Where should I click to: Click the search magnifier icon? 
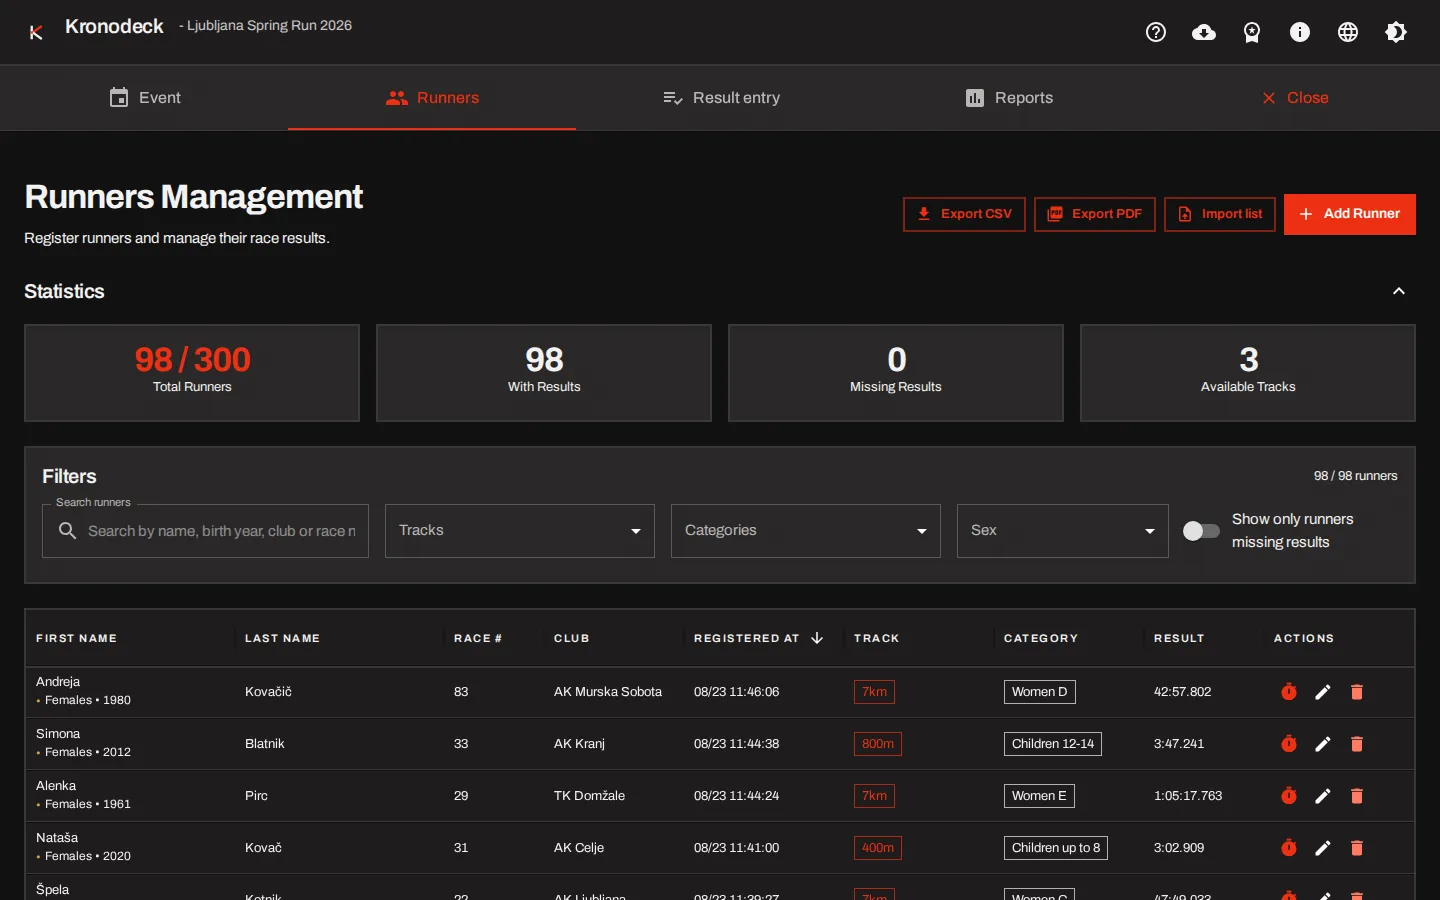pyautogui.click(x=67, y=531)
